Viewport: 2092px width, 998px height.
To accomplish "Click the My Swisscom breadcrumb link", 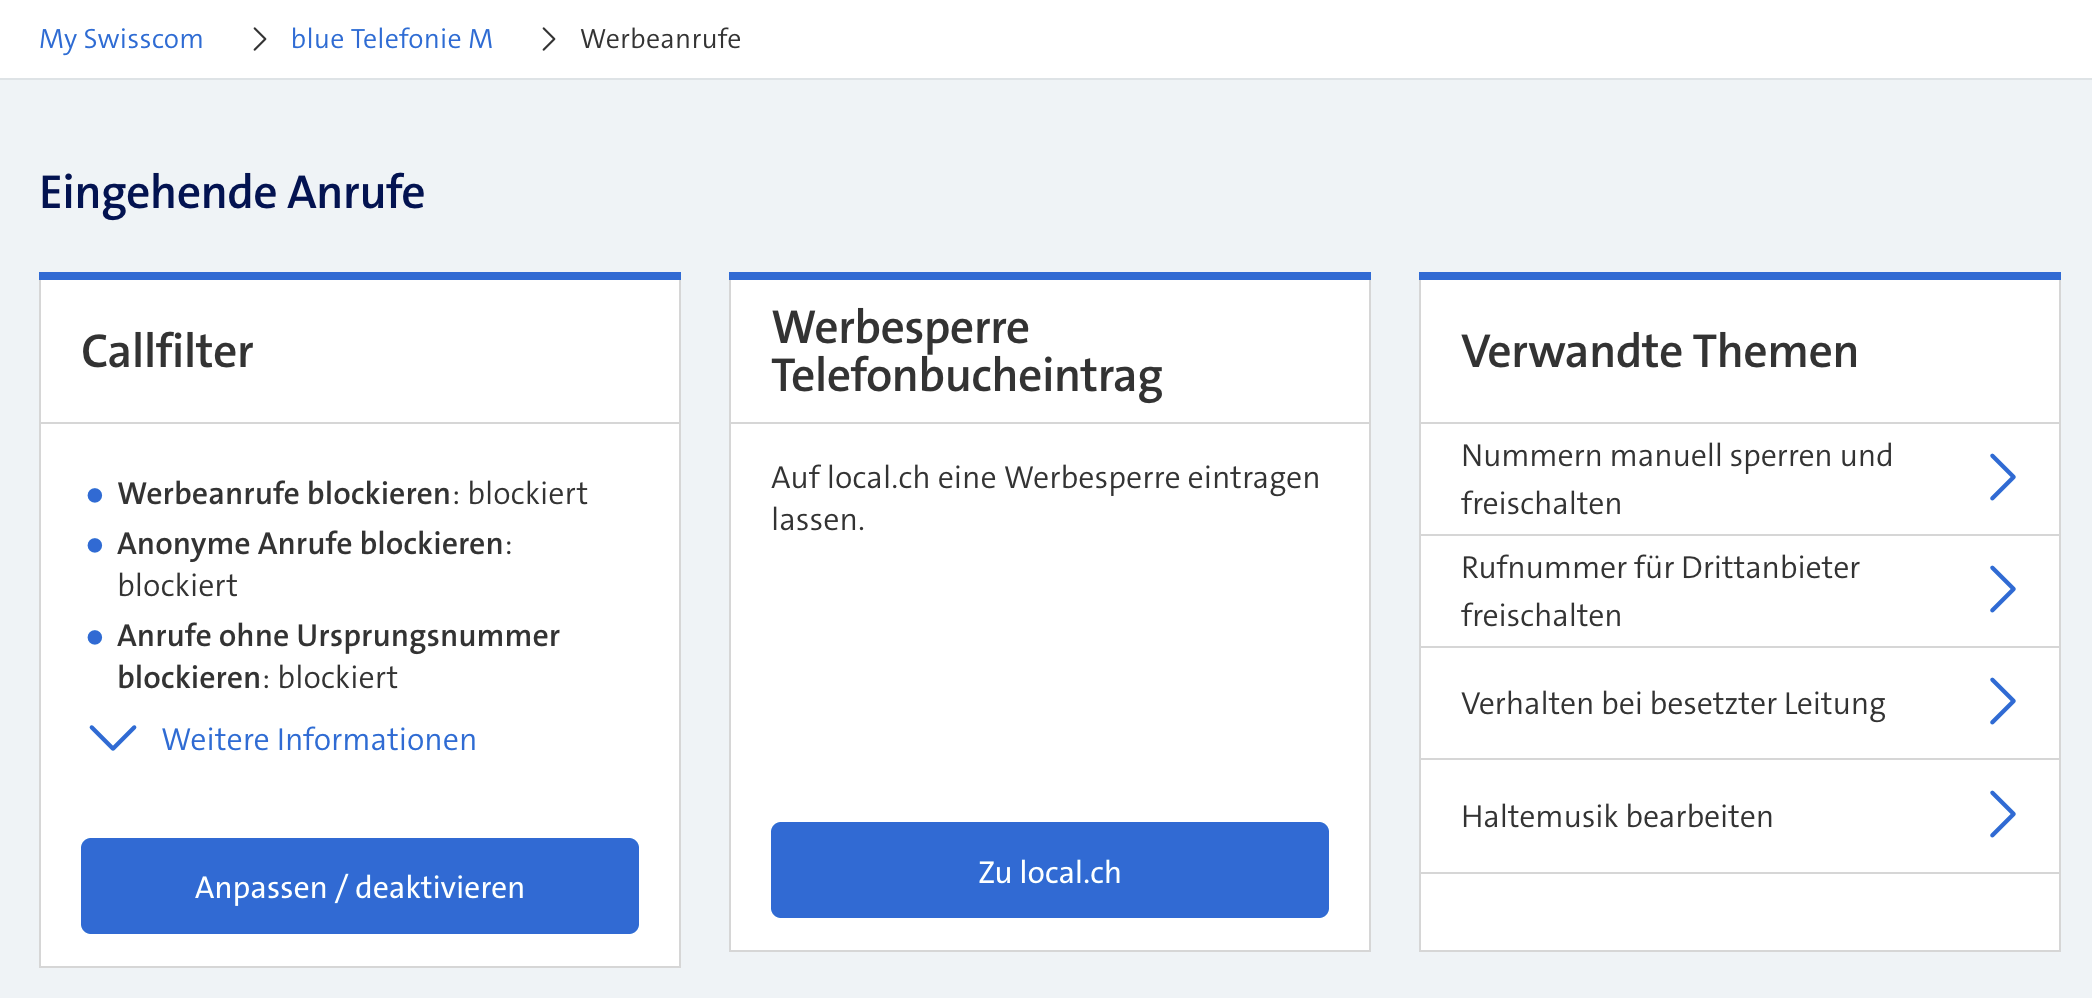I will point(121,39).
